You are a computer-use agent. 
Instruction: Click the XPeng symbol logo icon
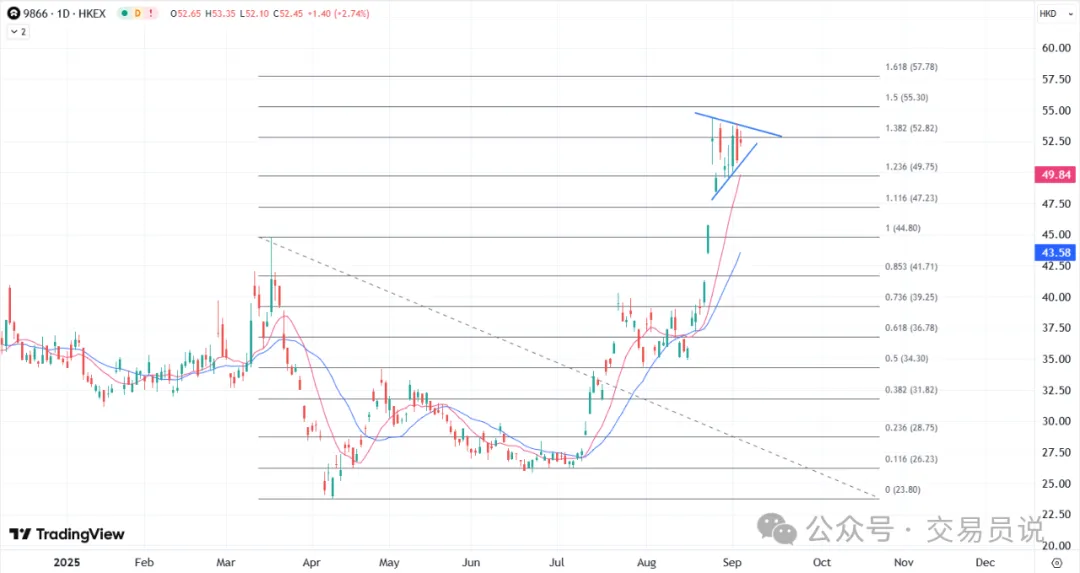14,14
